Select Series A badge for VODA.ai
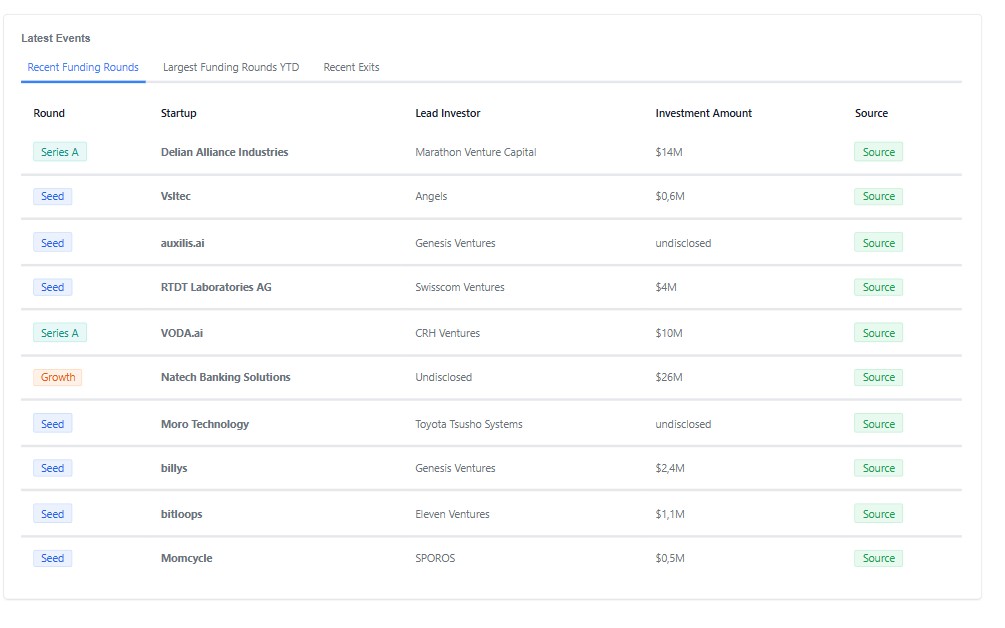 click(60, 333)
